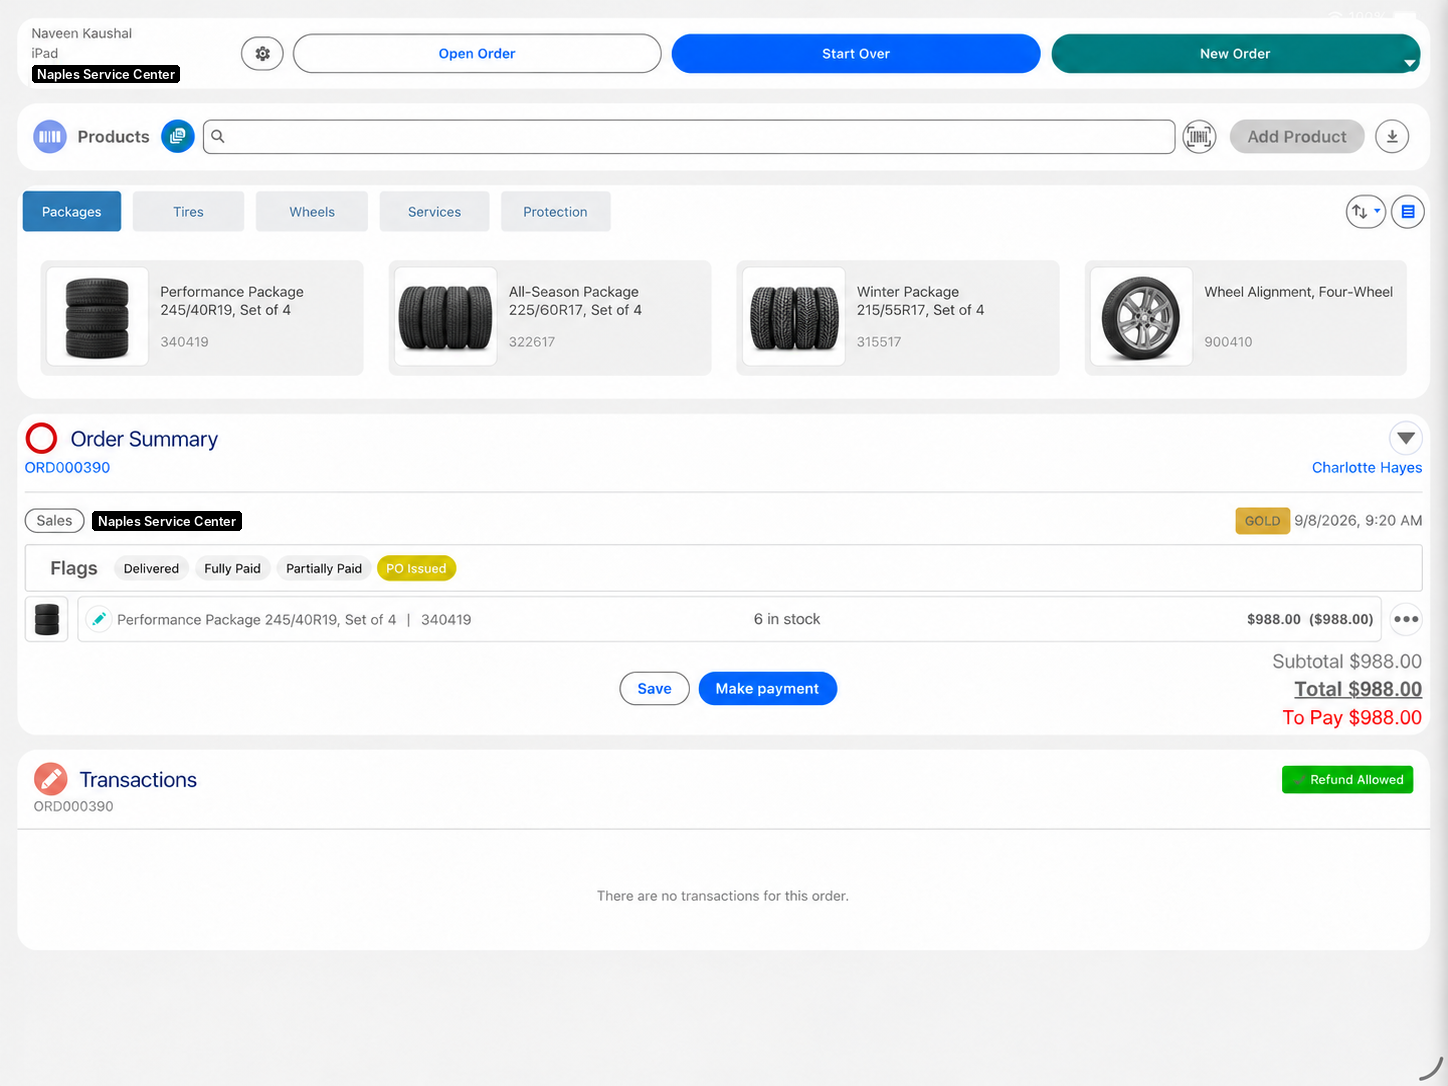Click the Start Over button
Viewport: 1448px width, 1086px height.
(x=856, y=54)
